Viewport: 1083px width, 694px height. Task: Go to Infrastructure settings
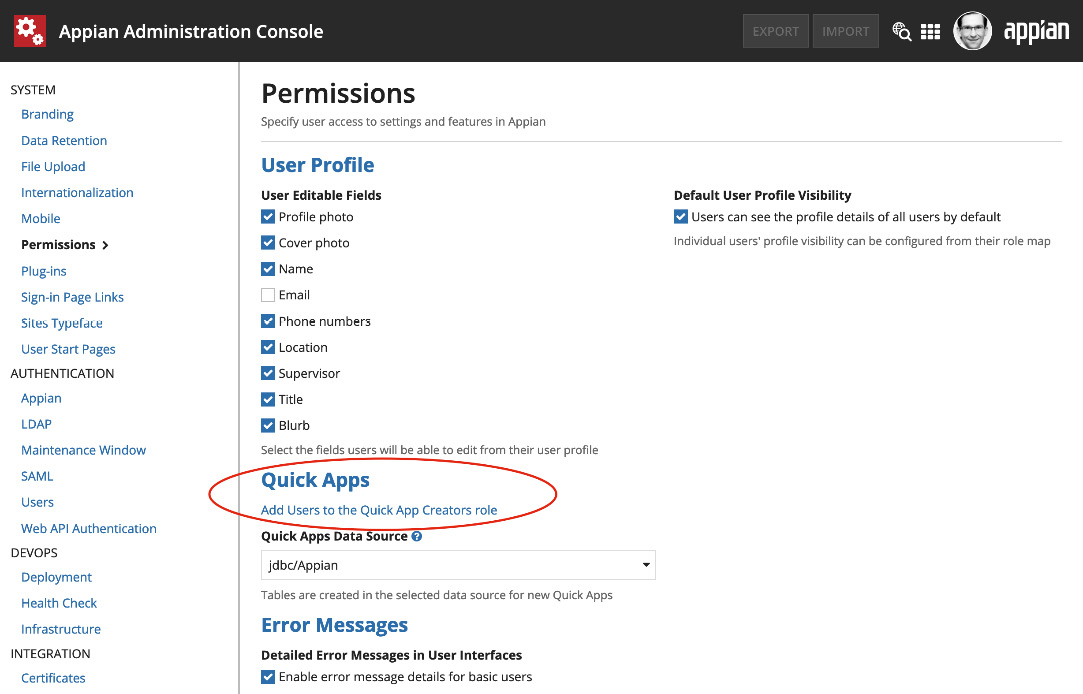coord(61,629)
